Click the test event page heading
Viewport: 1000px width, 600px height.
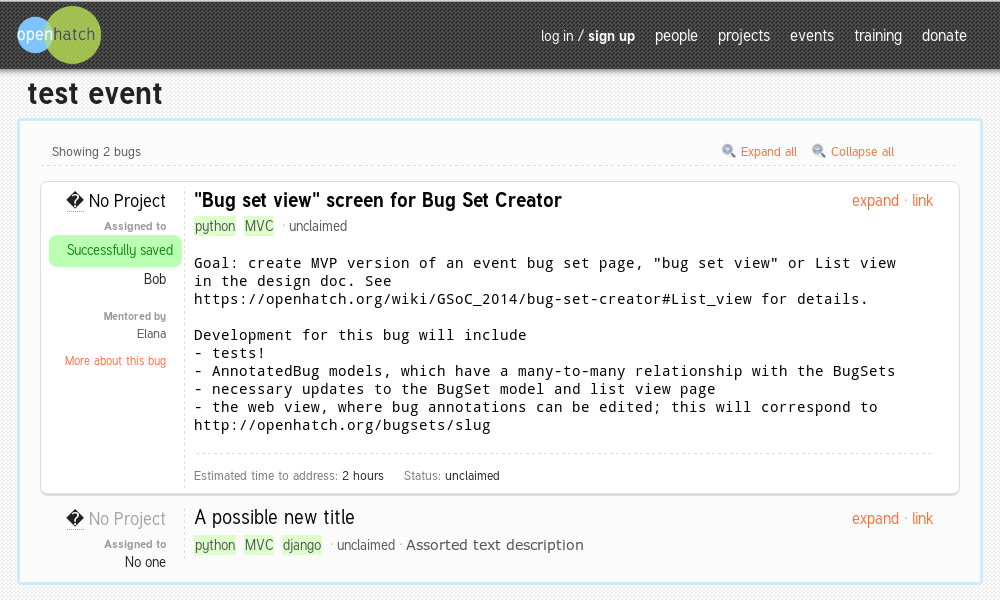pos(95,94)
